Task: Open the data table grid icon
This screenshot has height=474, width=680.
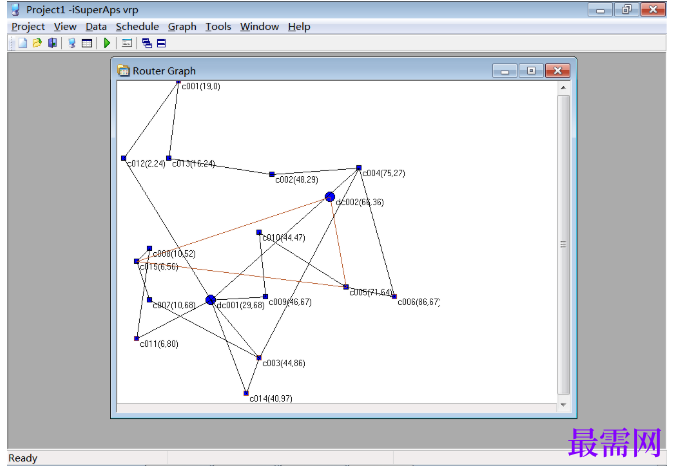Action: [x=87, y=43]
